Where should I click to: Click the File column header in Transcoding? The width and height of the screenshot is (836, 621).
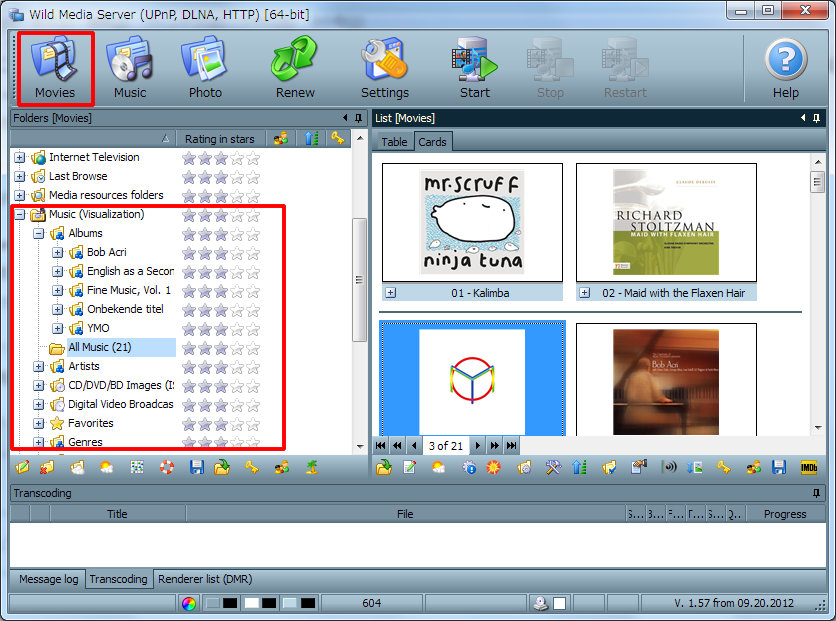click(x=405, y=514)
